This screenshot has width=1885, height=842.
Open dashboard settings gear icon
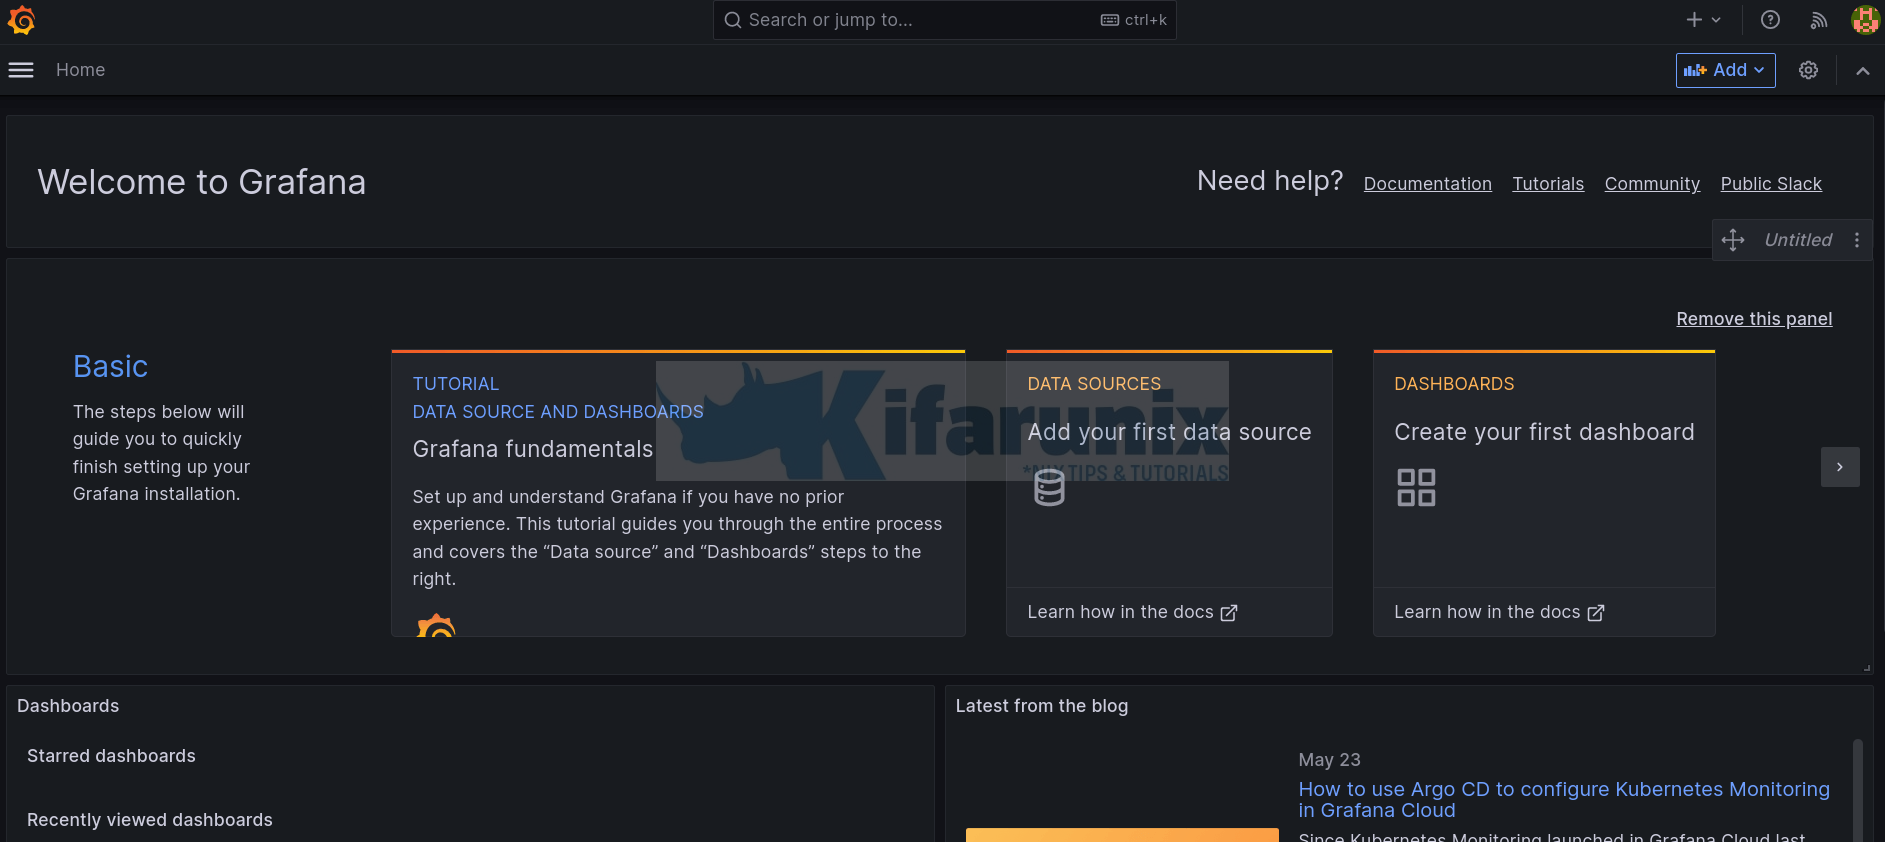pyautogui.click(x=1808, y=70)
